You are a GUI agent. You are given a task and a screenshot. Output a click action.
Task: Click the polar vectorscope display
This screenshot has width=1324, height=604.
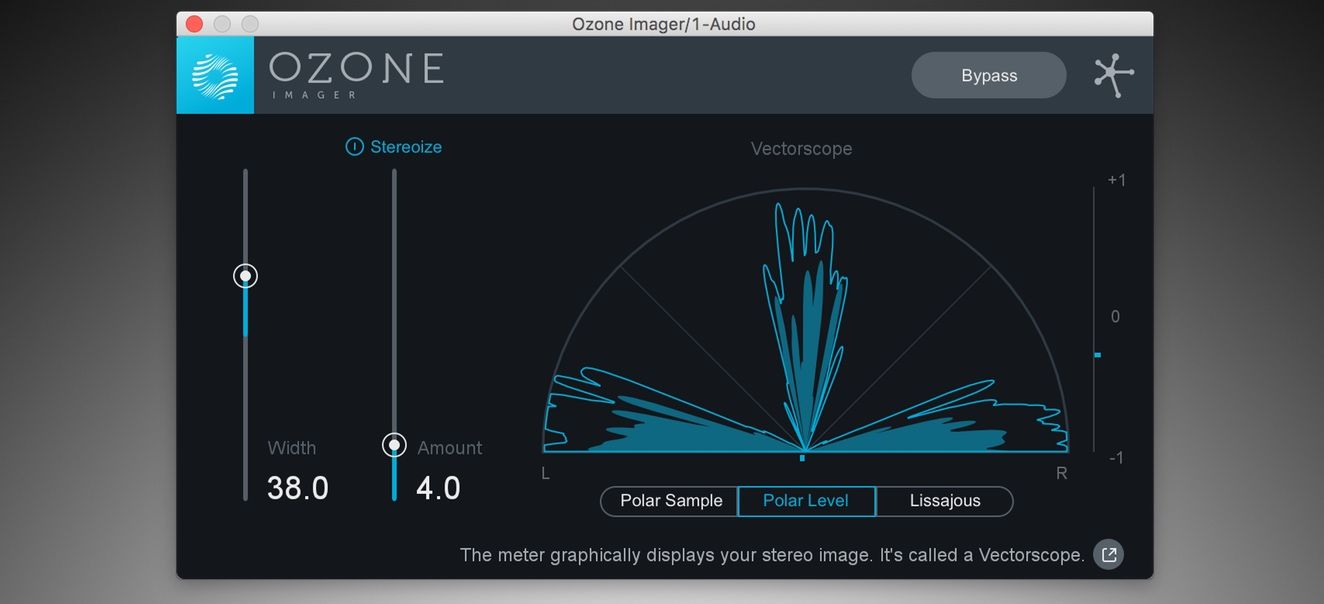pyautogui.click(x=806, y=320)
